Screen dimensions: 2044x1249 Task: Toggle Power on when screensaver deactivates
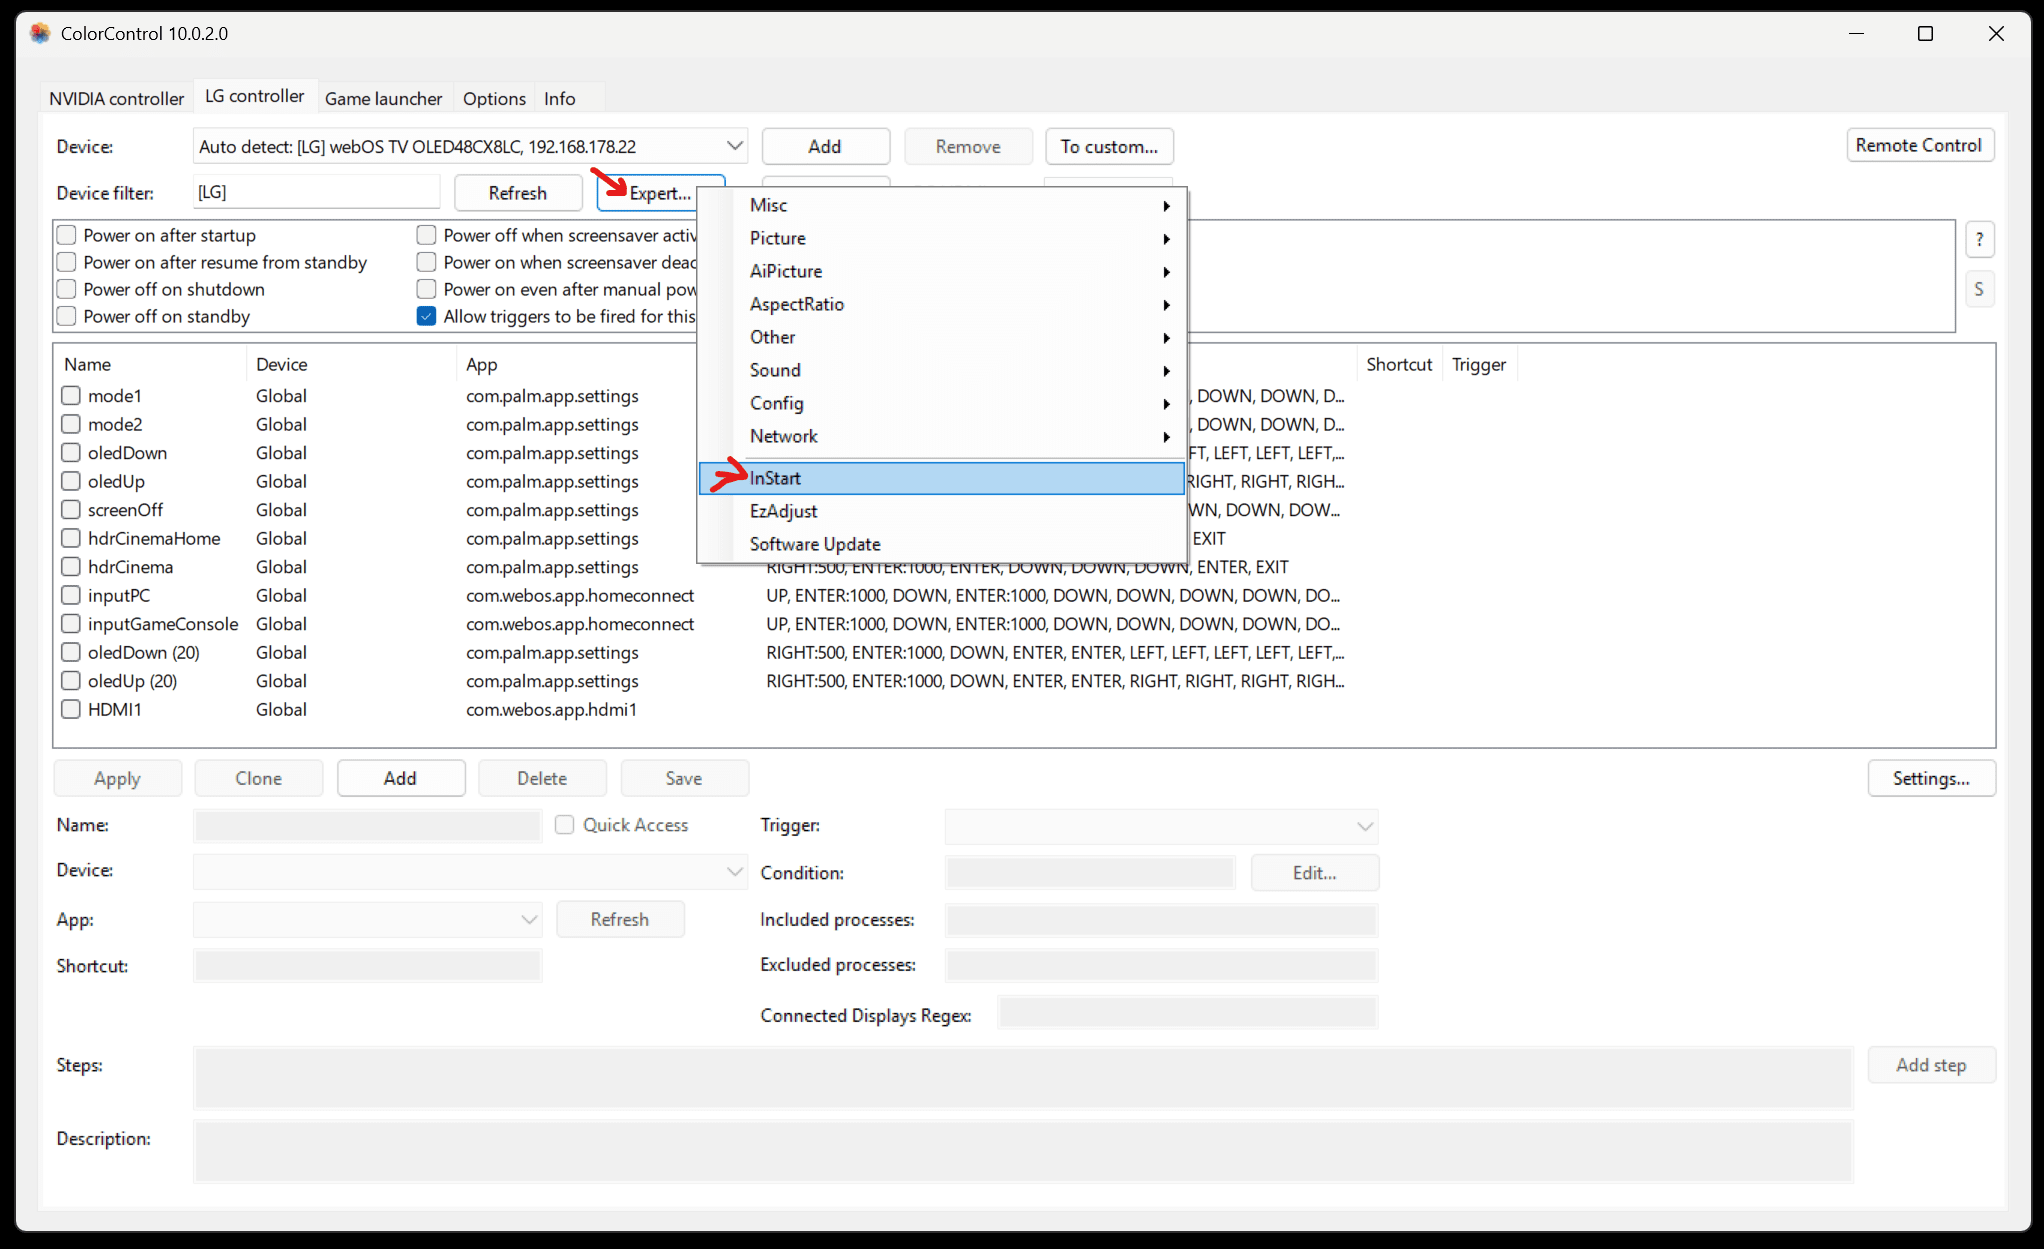(x=427, y=262)
